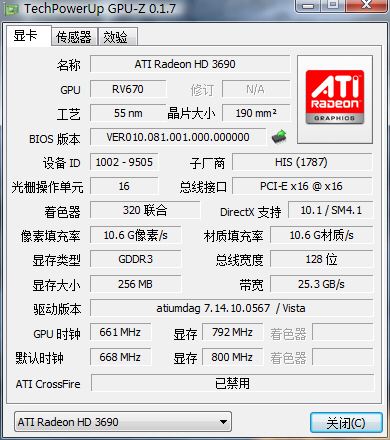This screenshot has height=440, width=390.
Task: Minimize the GPU-Z window
Action: [308, 5]
